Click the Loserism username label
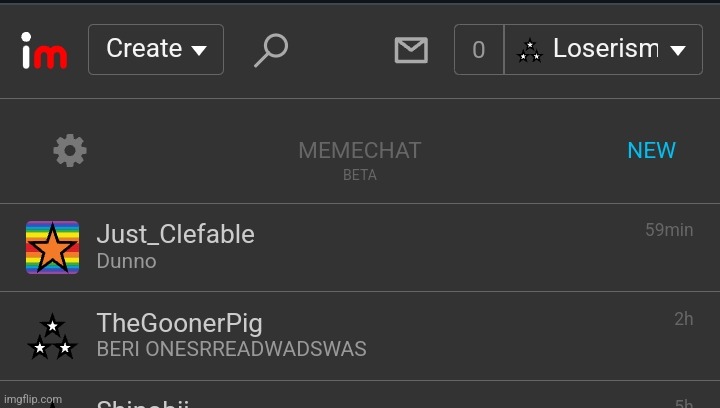Viewport: 720px width, 408px height. 606,49
